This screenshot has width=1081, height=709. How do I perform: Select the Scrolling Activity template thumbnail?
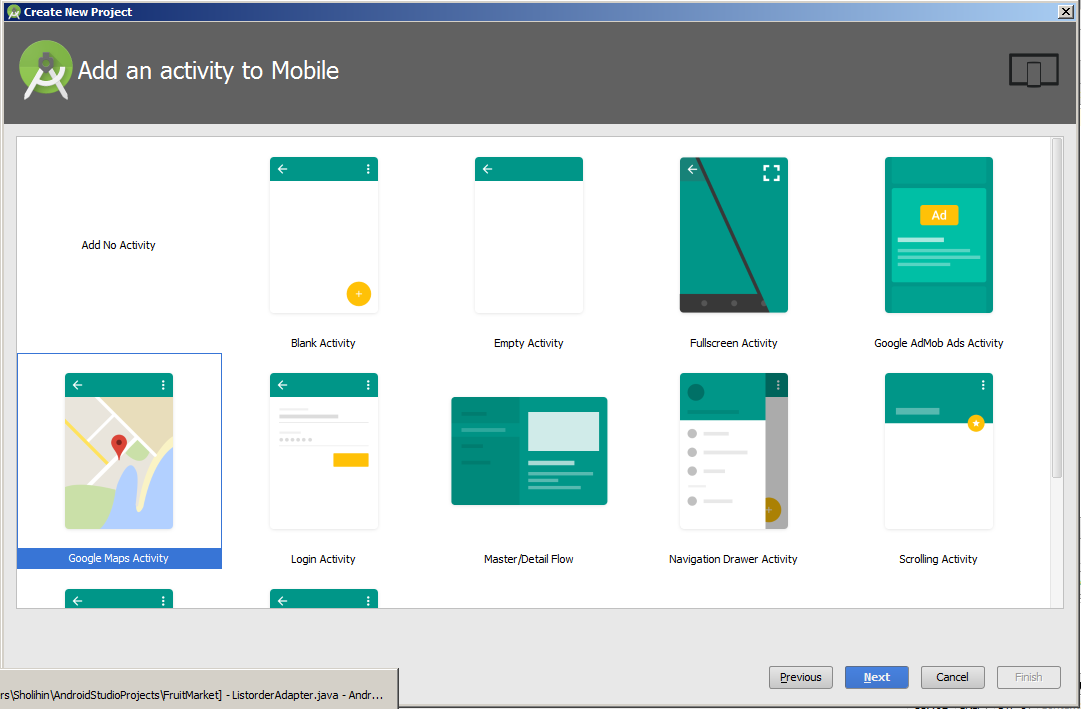tap(939, 451)
